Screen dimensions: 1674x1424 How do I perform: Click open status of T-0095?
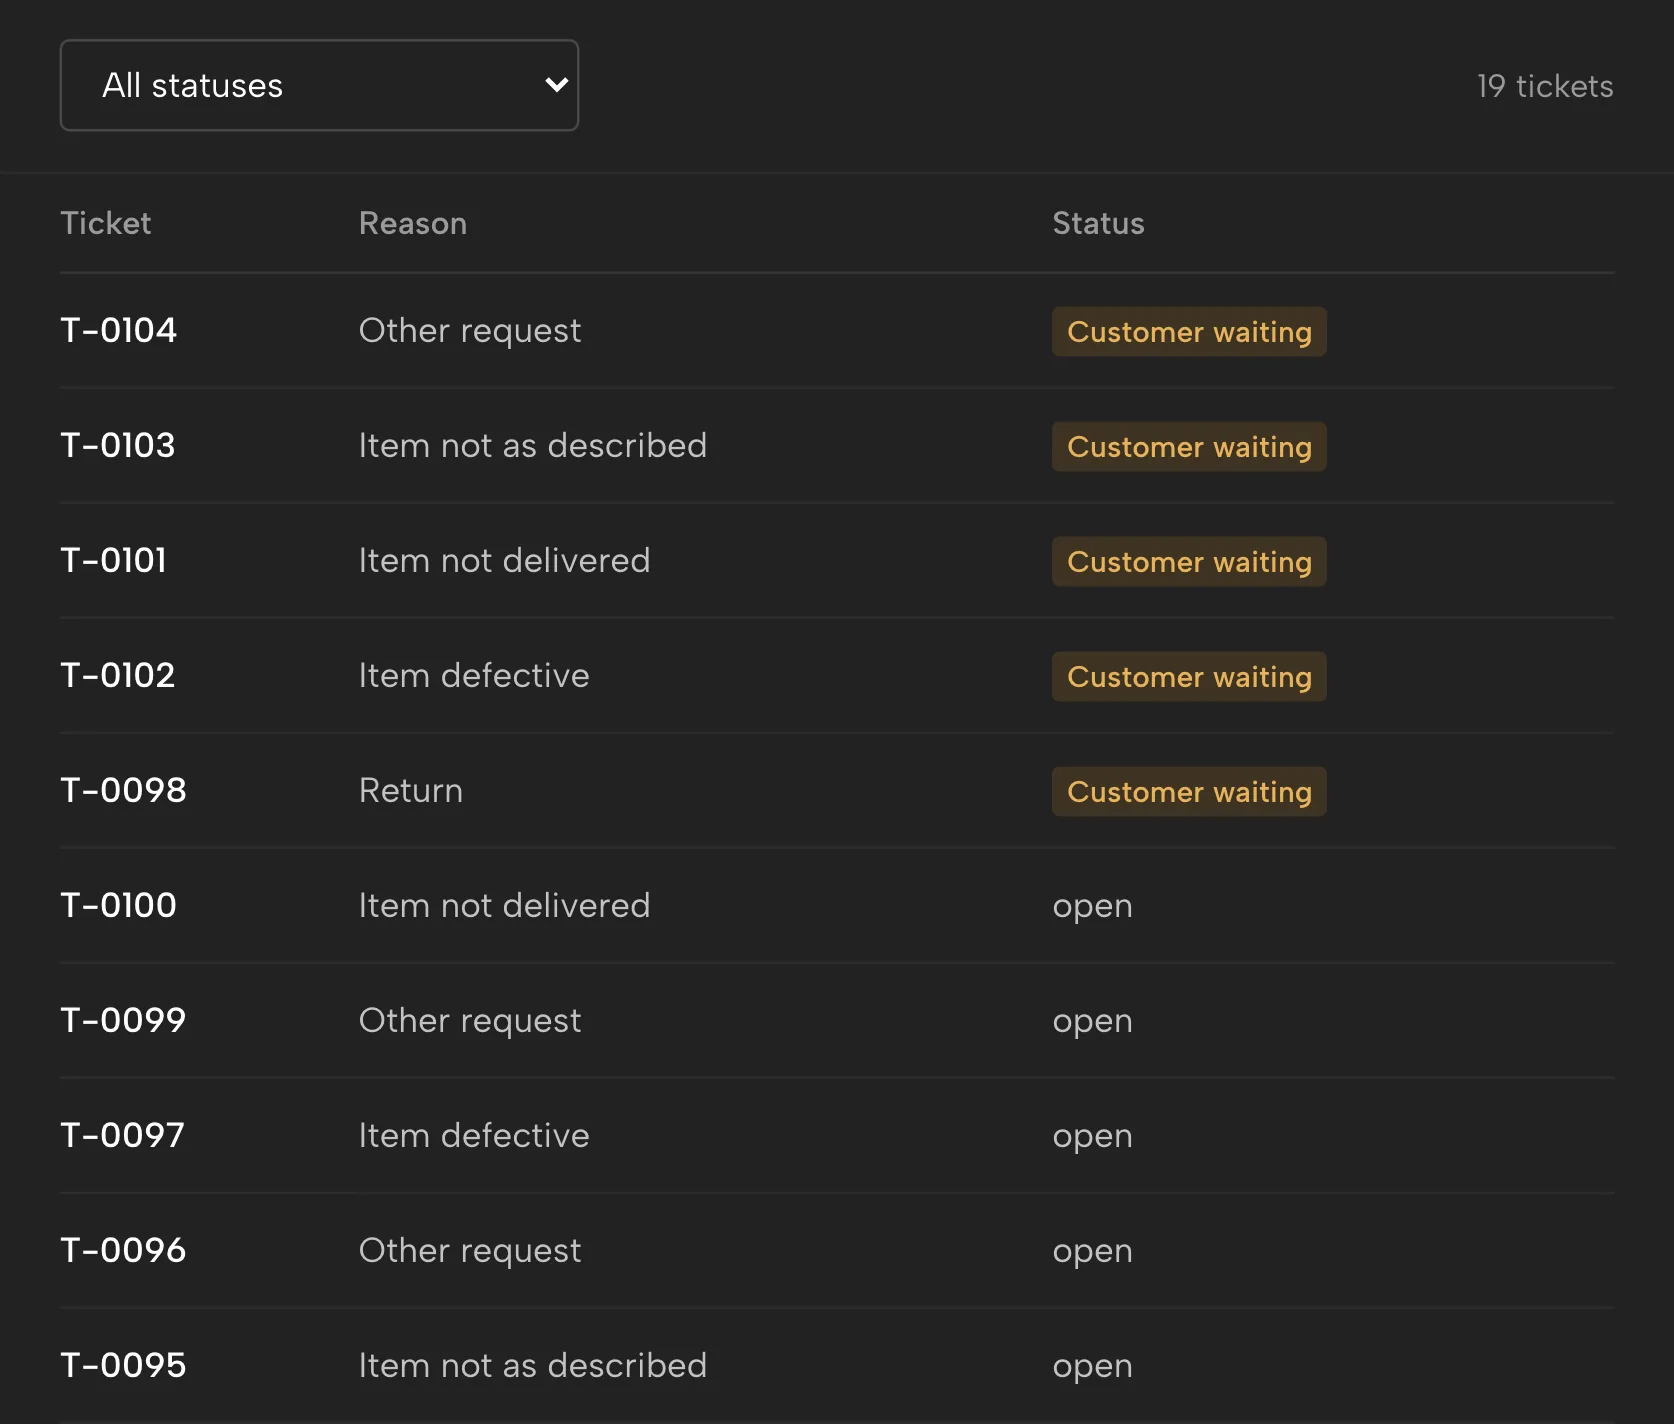1092,1367
